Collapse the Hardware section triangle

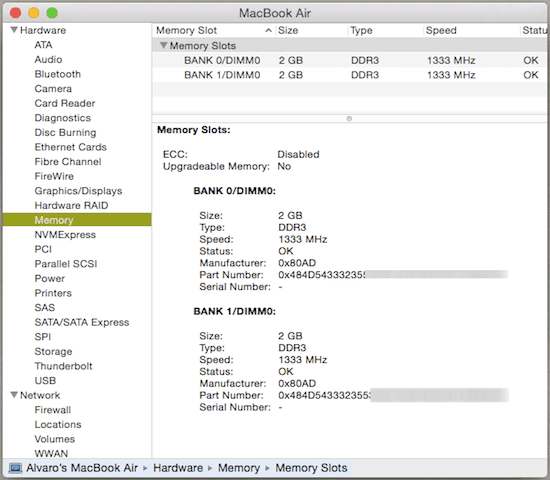[x=14, y=30]
